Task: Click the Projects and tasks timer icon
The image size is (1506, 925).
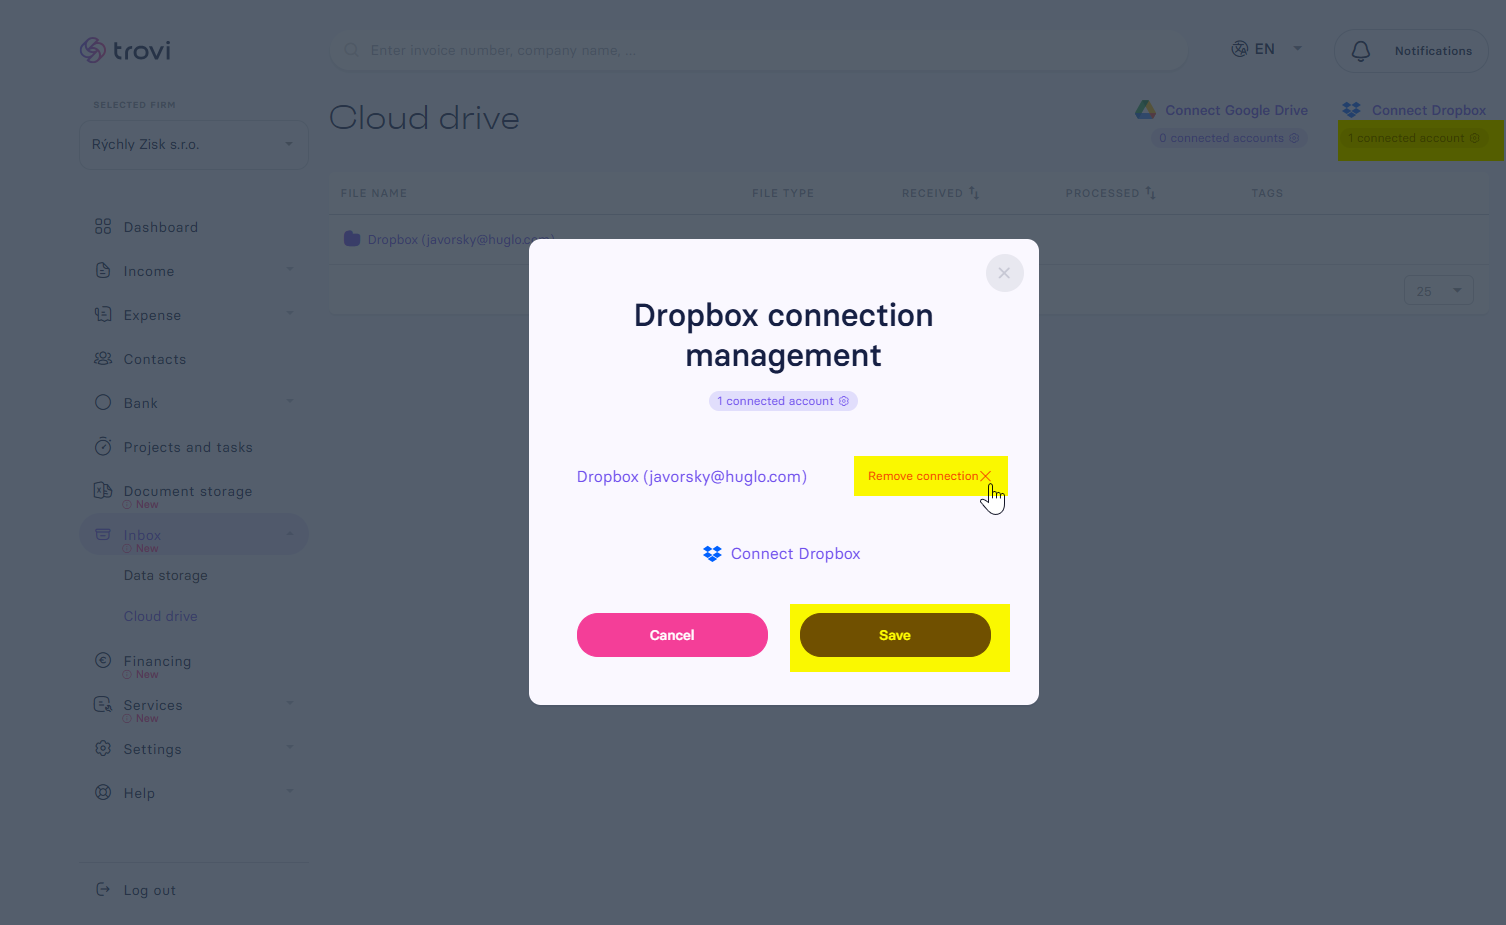Action: [x=103, y=447]
